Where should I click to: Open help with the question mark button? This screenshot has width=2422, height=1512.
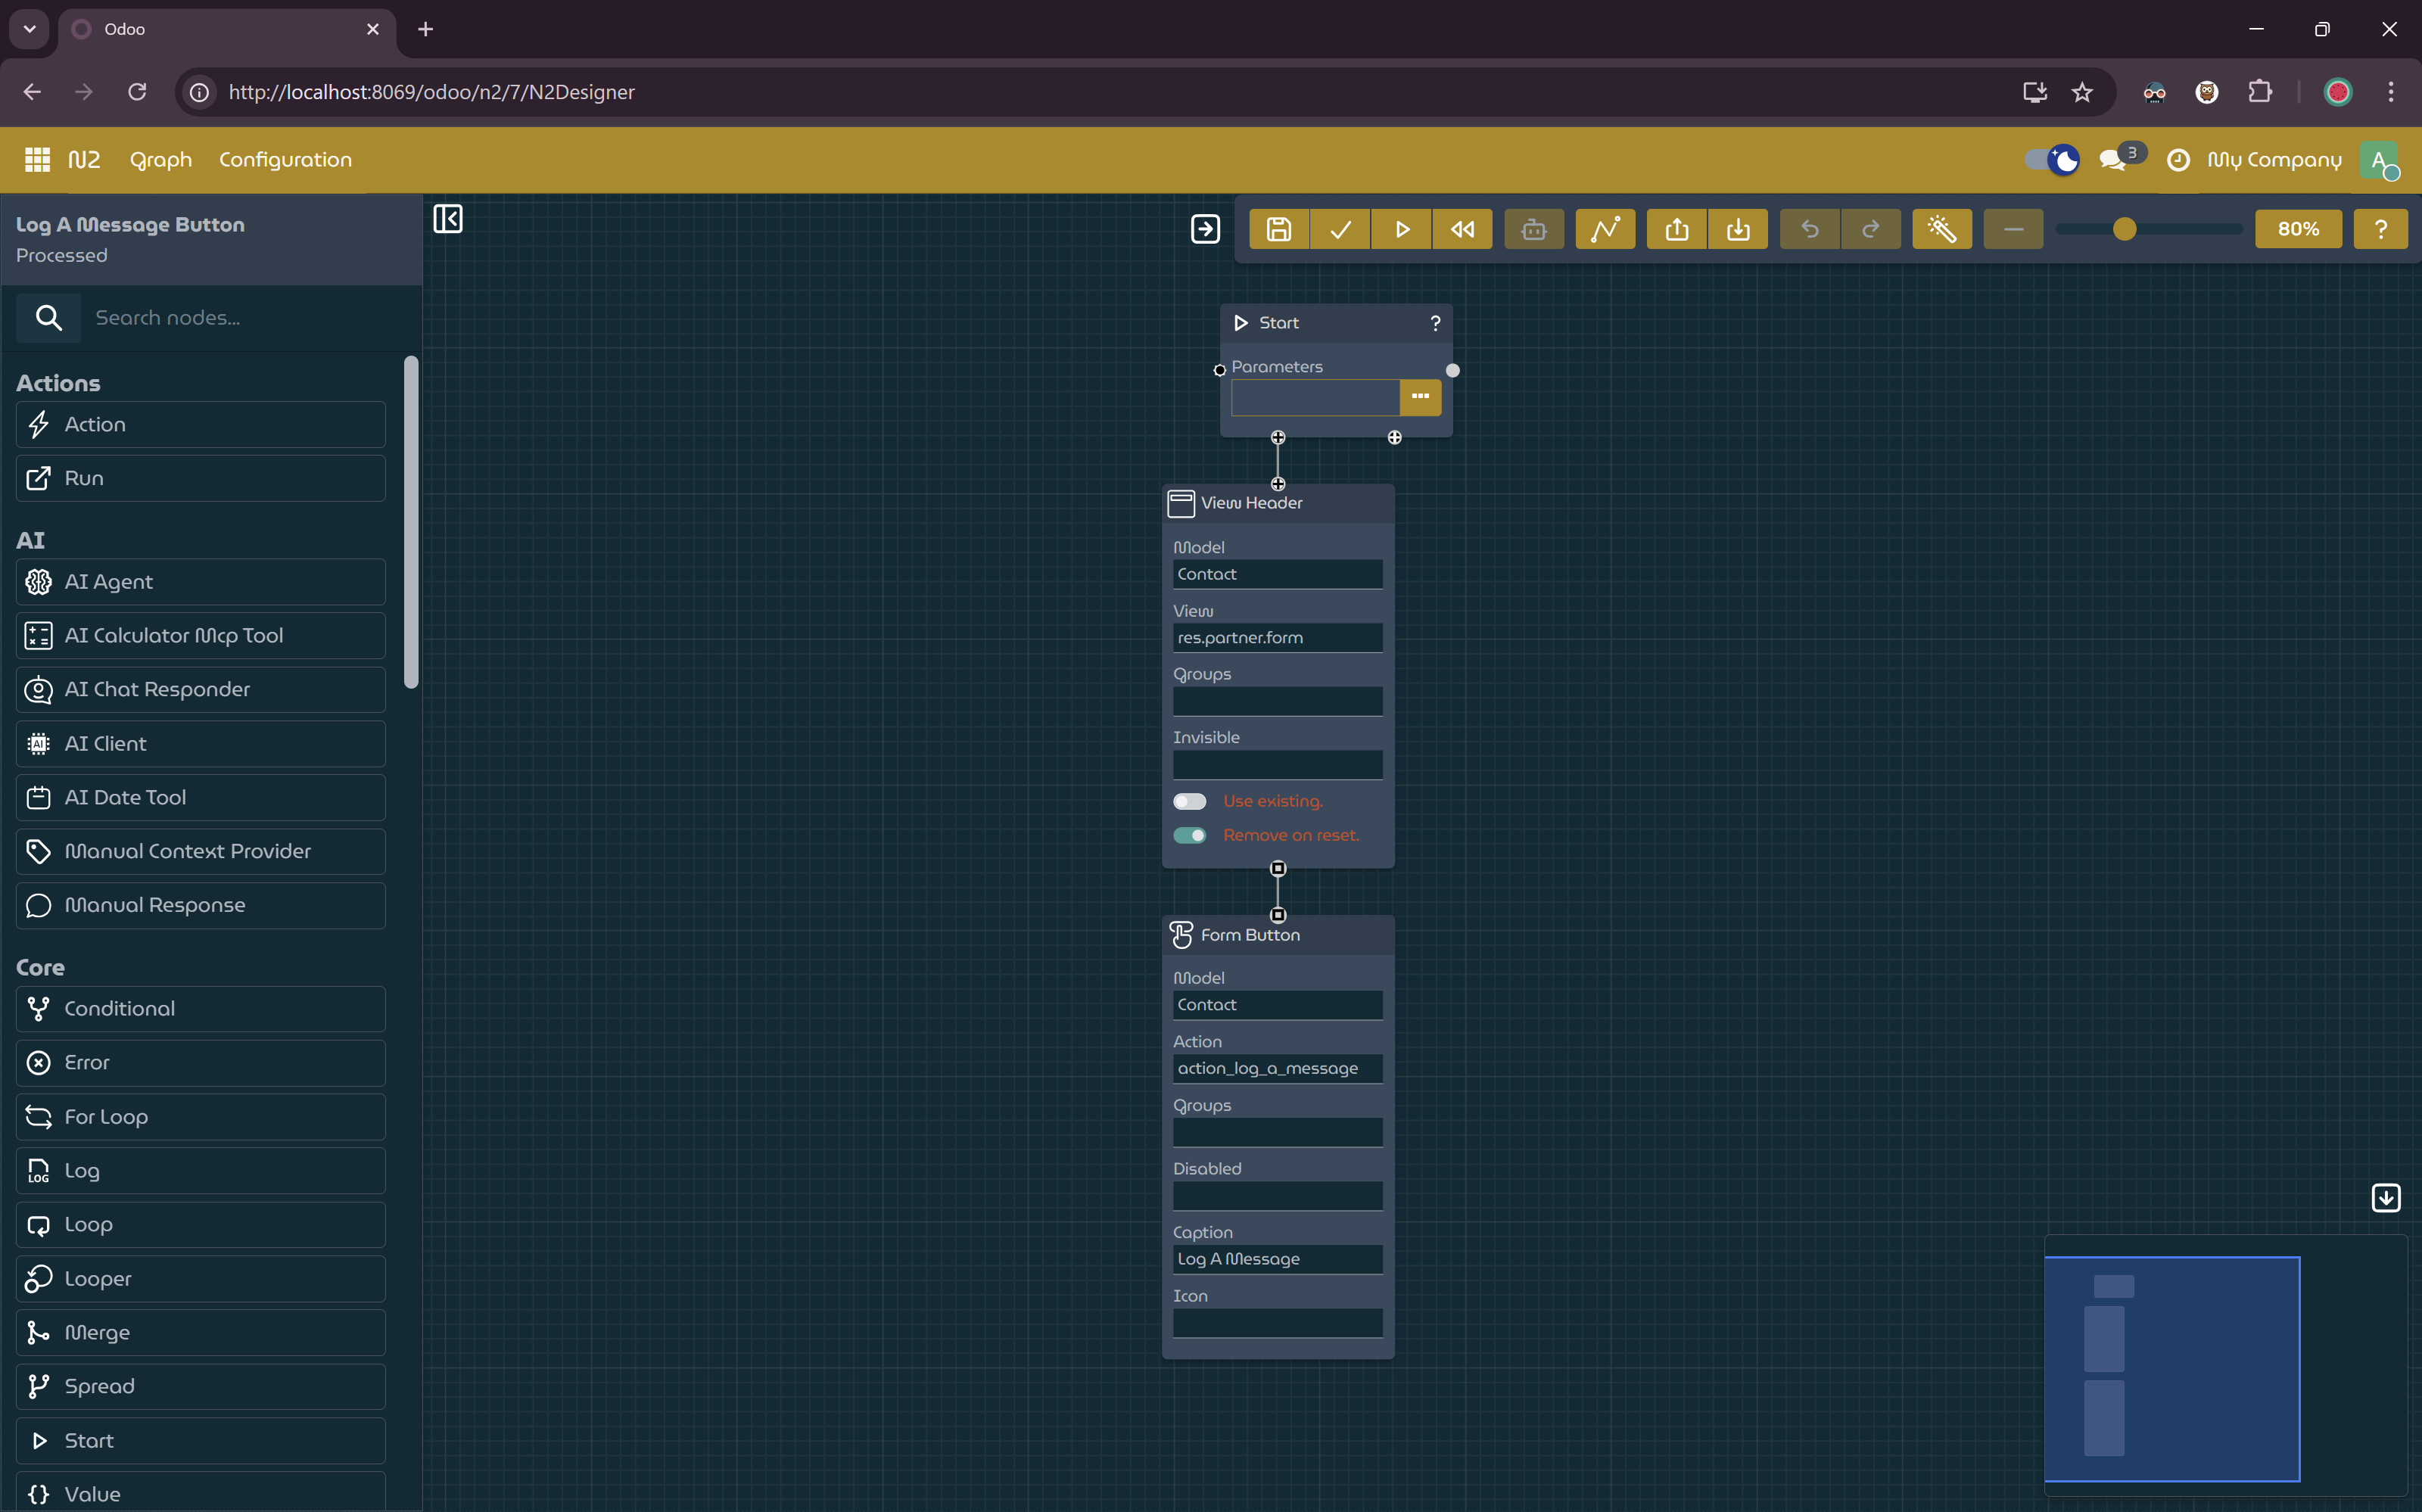coord(2381,229)
